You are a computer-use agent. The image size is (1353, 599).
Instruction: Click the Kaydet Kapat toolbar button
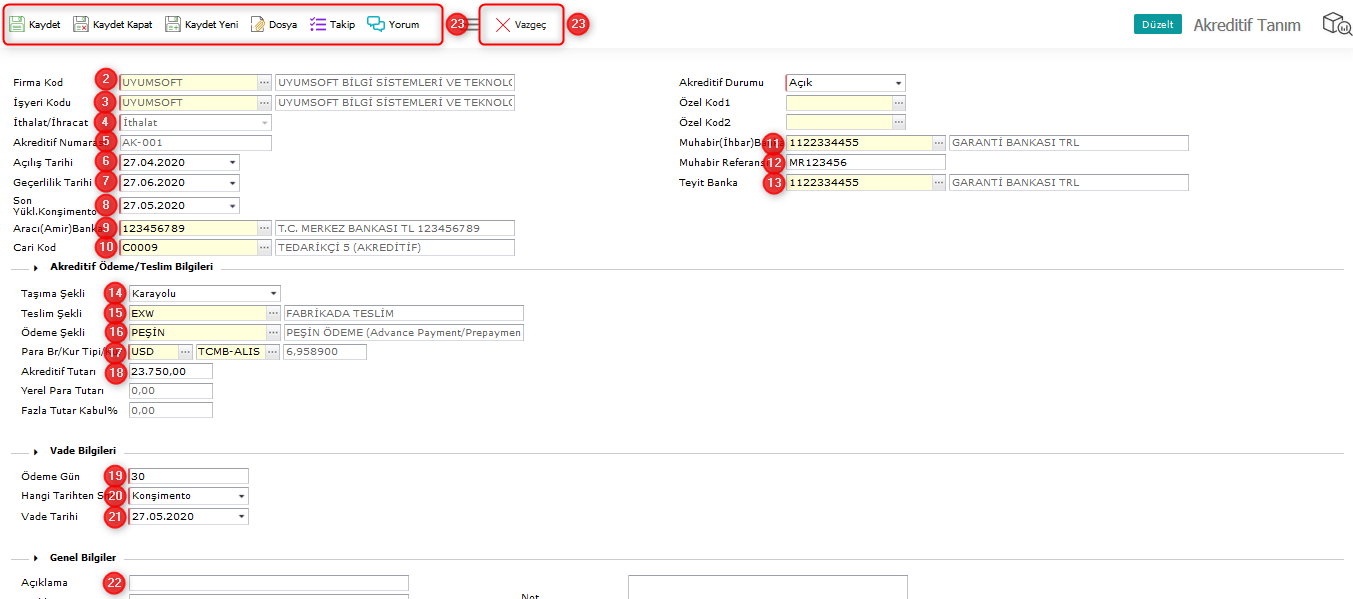(112, 24)
